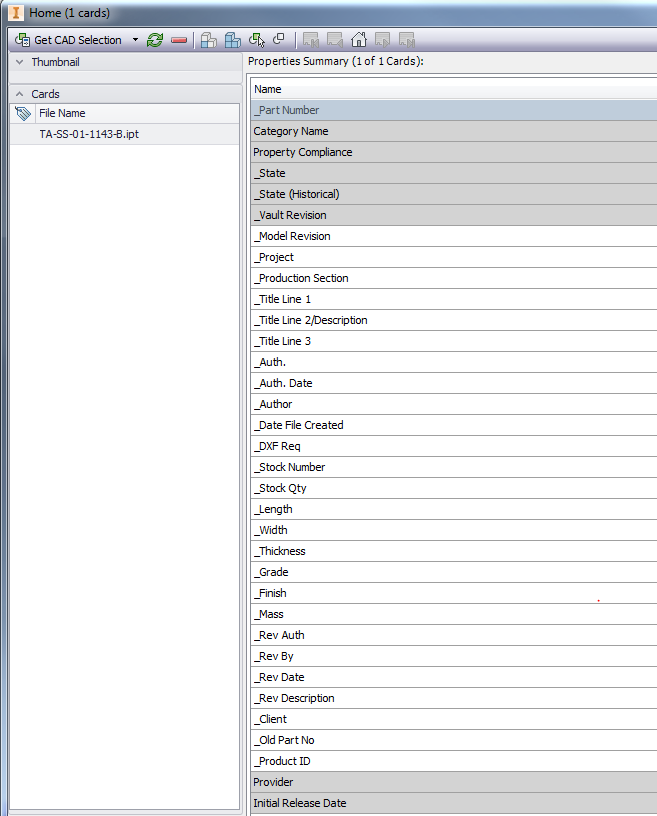The width and height of the screenshot is (657, 816).
Task: Select the Category Name row
Action: (x=453, y=131)
